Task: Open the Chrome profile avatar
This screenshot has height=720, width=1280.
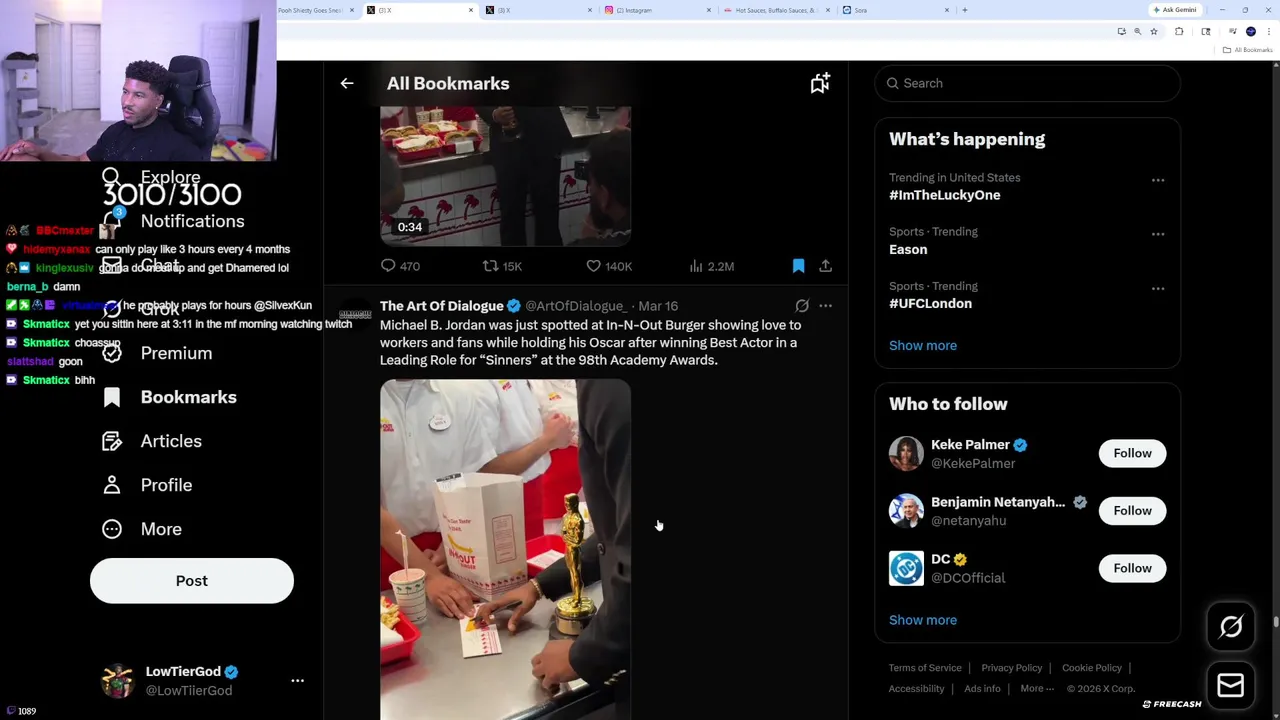Action: (x=1251, y=32)
